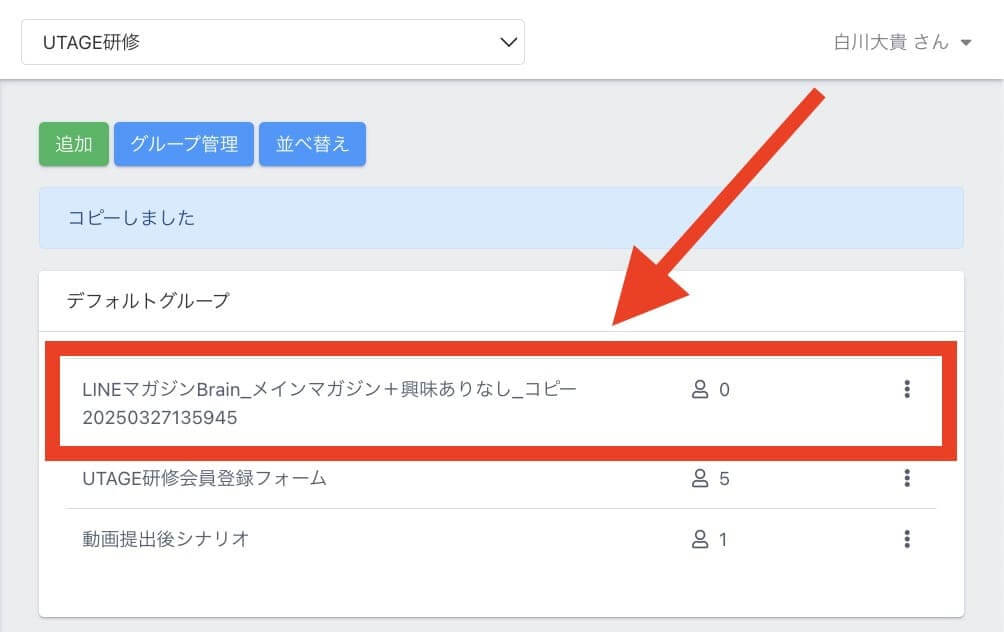
Task: Open the UTAGE研修会員登録フォーム scenario
Action: (x=204, y=478)
